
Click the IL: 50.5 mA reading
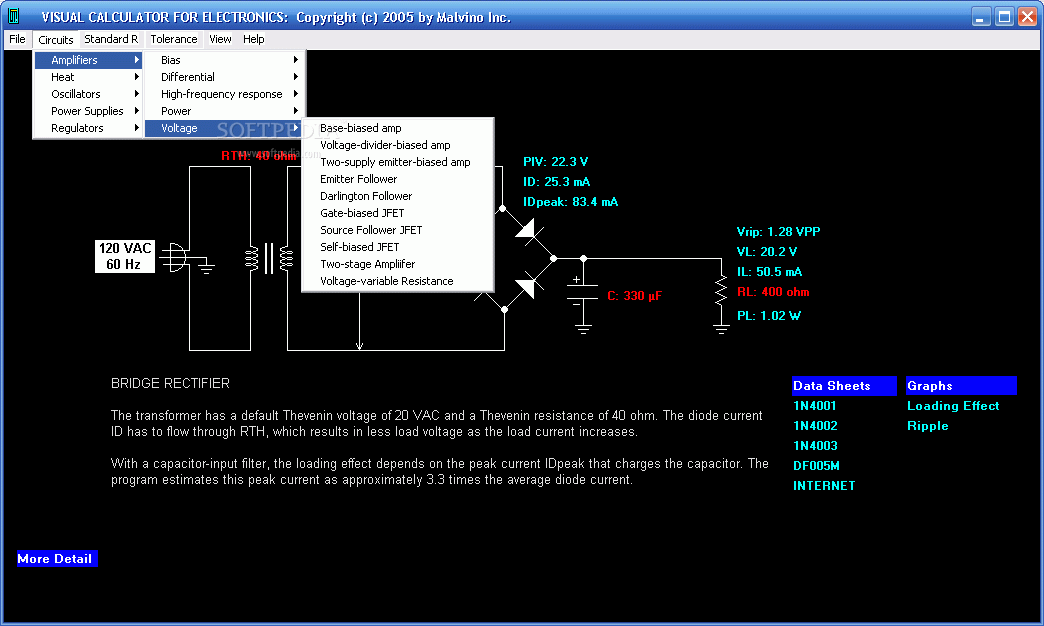tap(769, 272)
